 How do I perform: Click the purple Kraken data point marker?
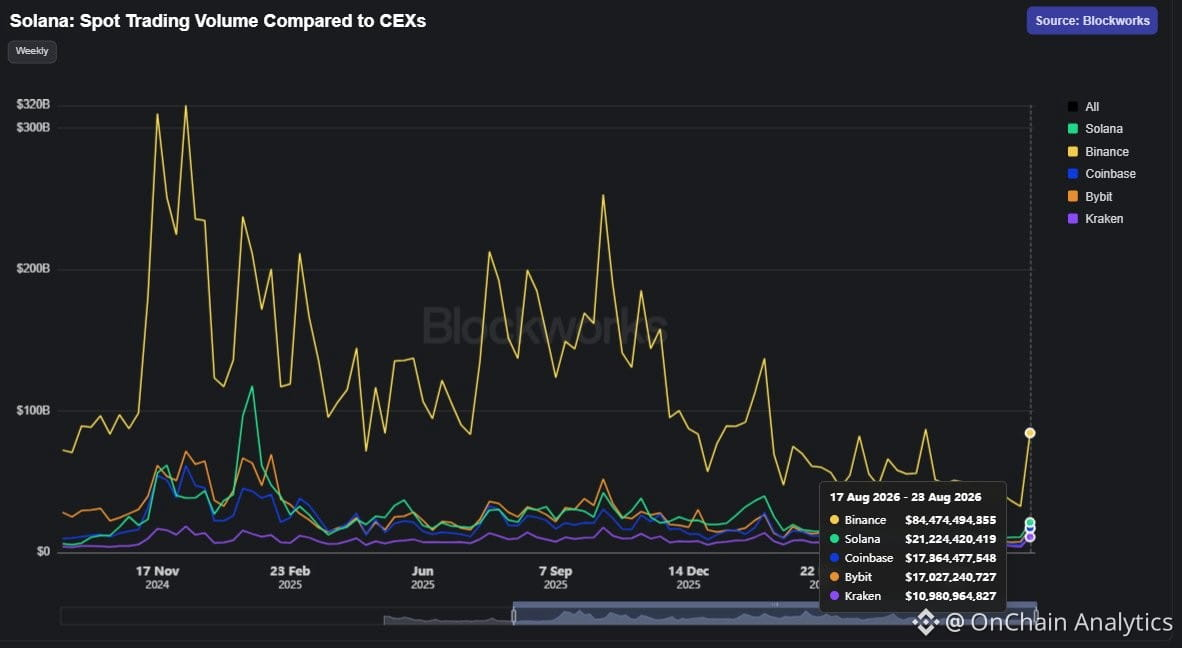[1030, 537]
